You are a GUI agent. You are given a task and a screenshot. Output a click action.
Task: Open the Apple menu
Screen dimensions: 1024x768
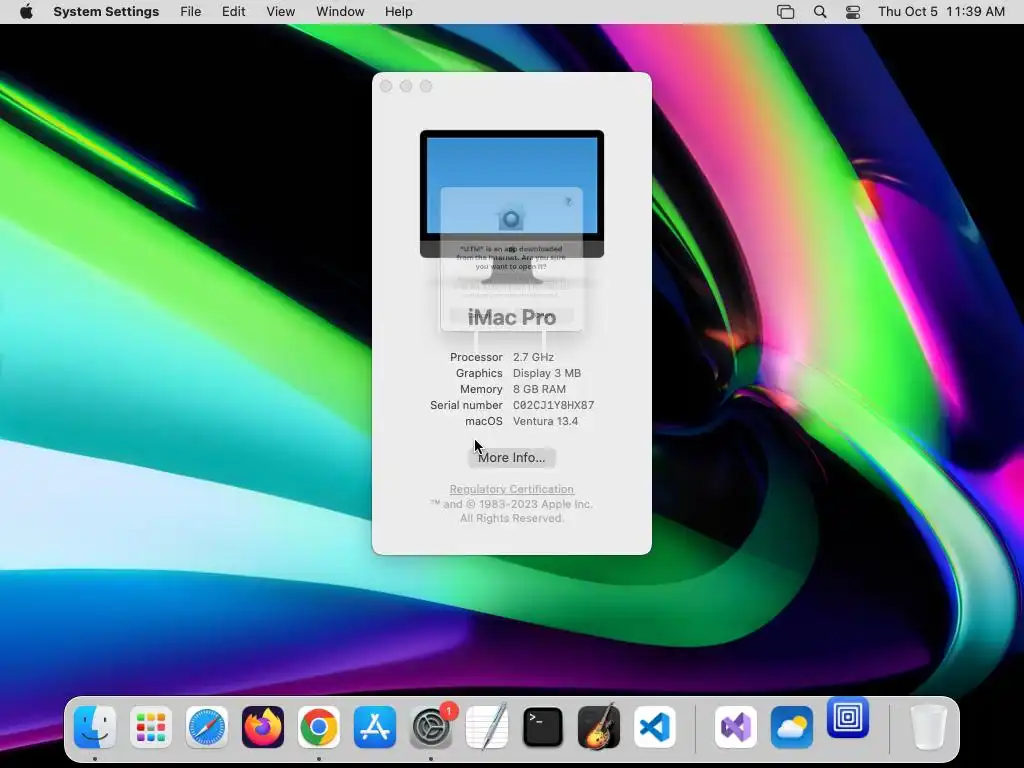(26, 12)
